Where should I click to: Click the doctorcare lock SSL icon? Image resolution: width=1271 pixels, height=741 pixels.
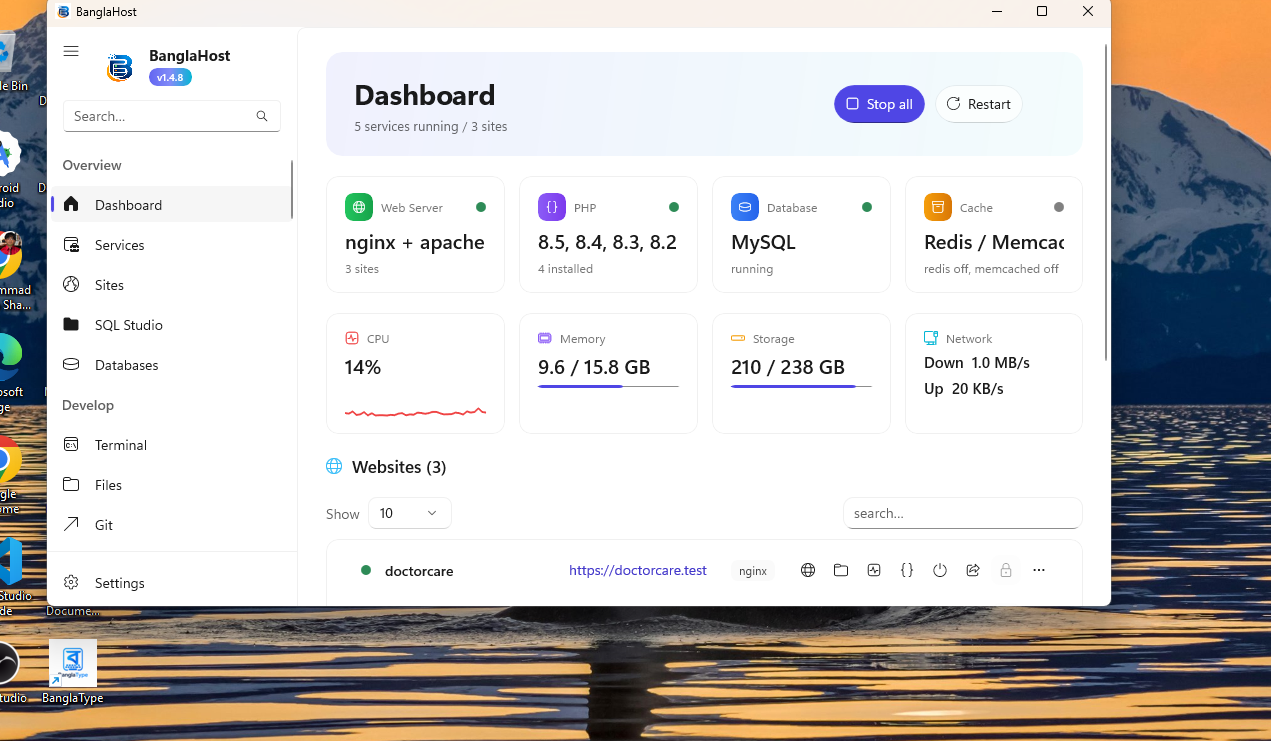click(x=1006, y=570)
